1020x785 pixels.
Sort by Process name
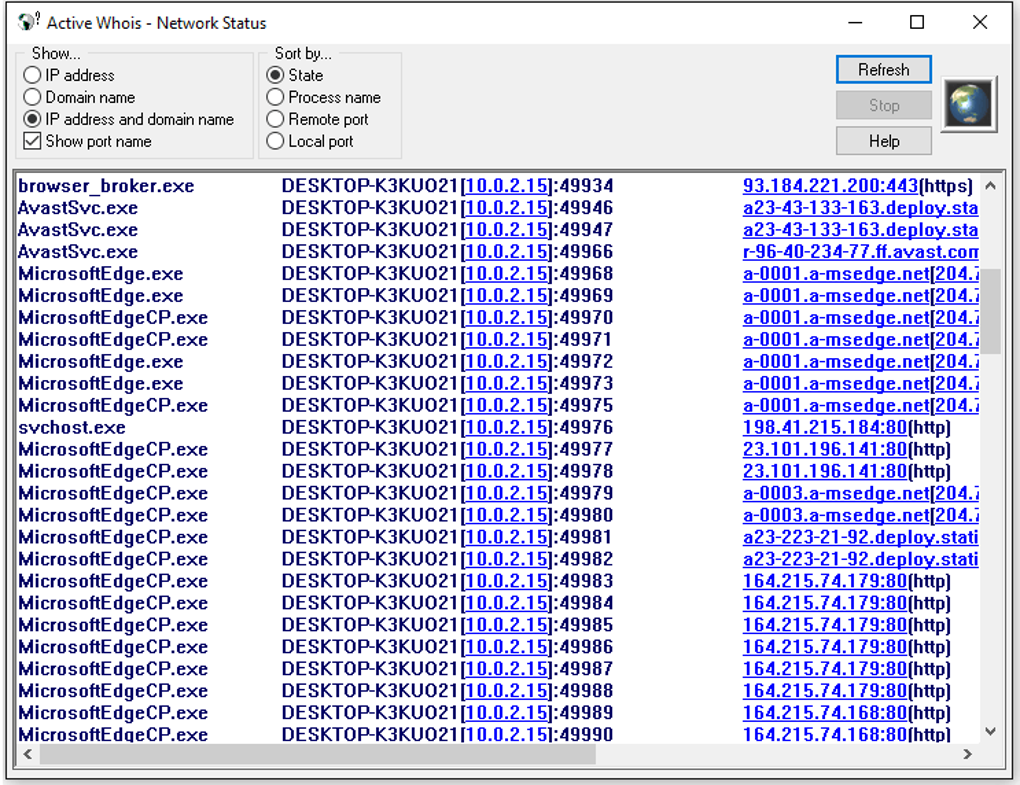click(324, 97)
